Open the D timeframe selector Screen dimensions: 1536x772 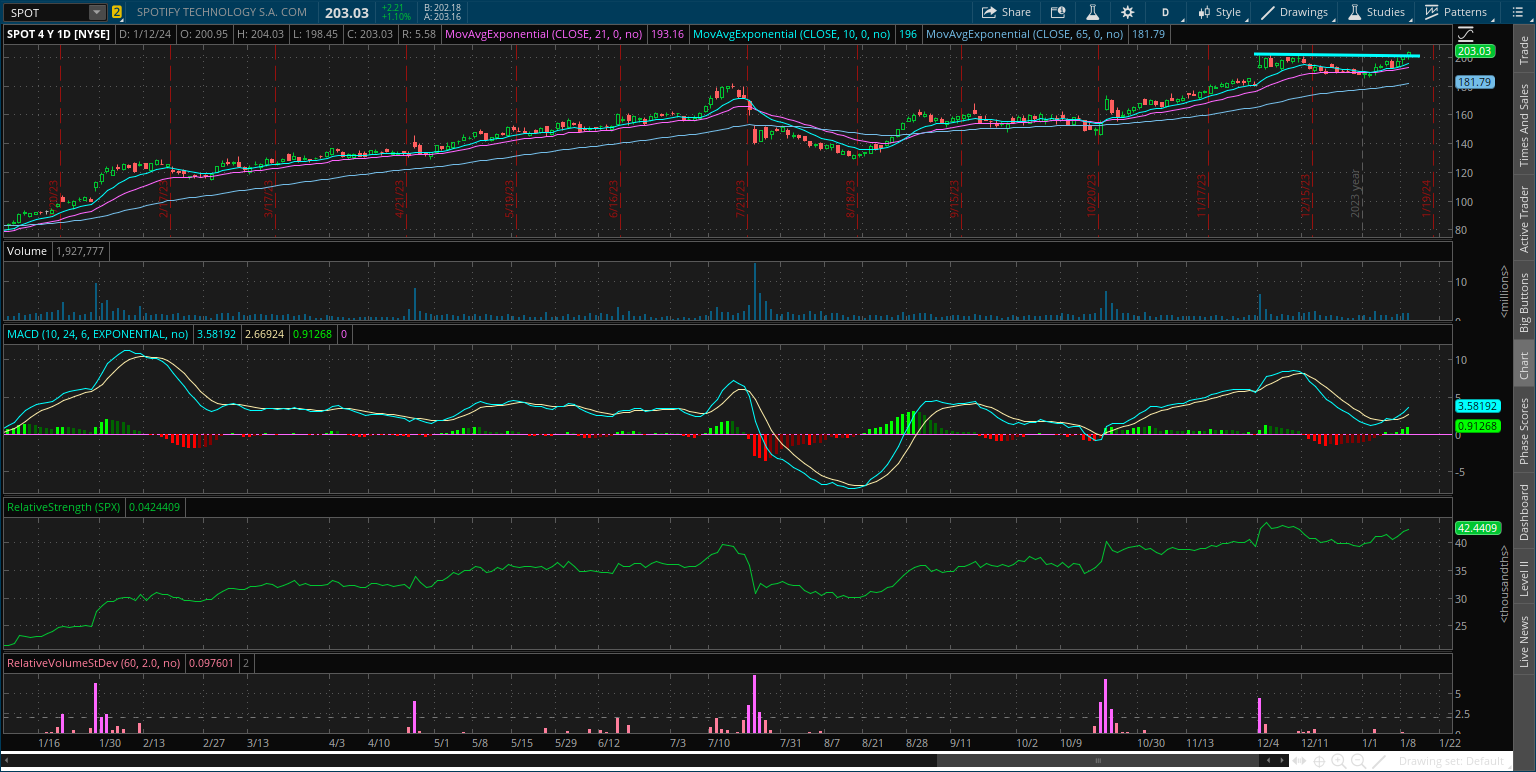1165,12
